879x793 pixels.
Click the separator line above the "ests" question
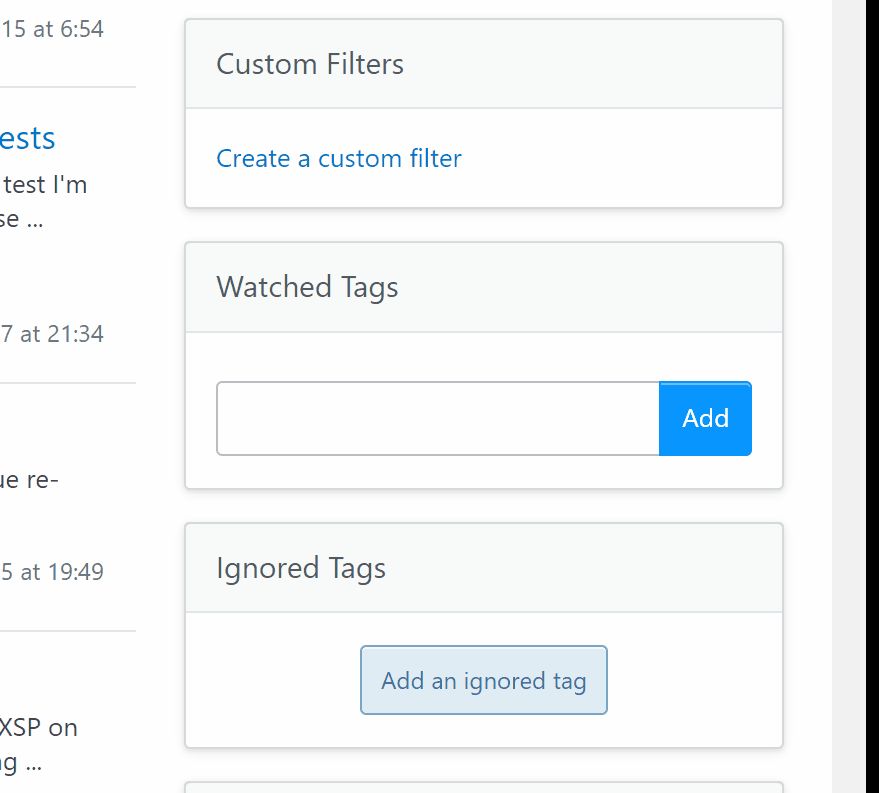(x=68, y=88)
